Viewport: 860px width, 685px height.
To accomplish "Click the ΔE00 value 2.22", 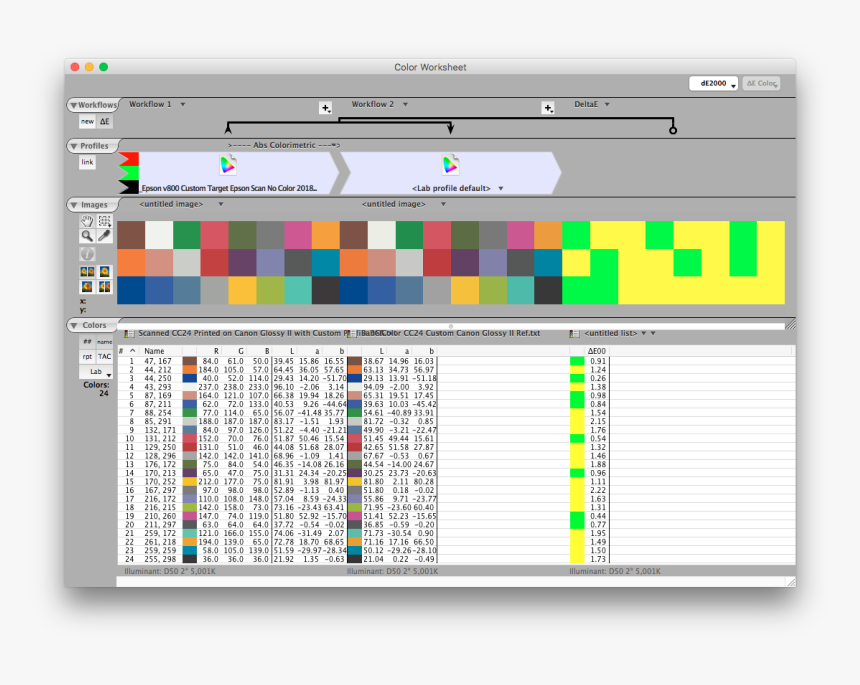I will 598,490.
